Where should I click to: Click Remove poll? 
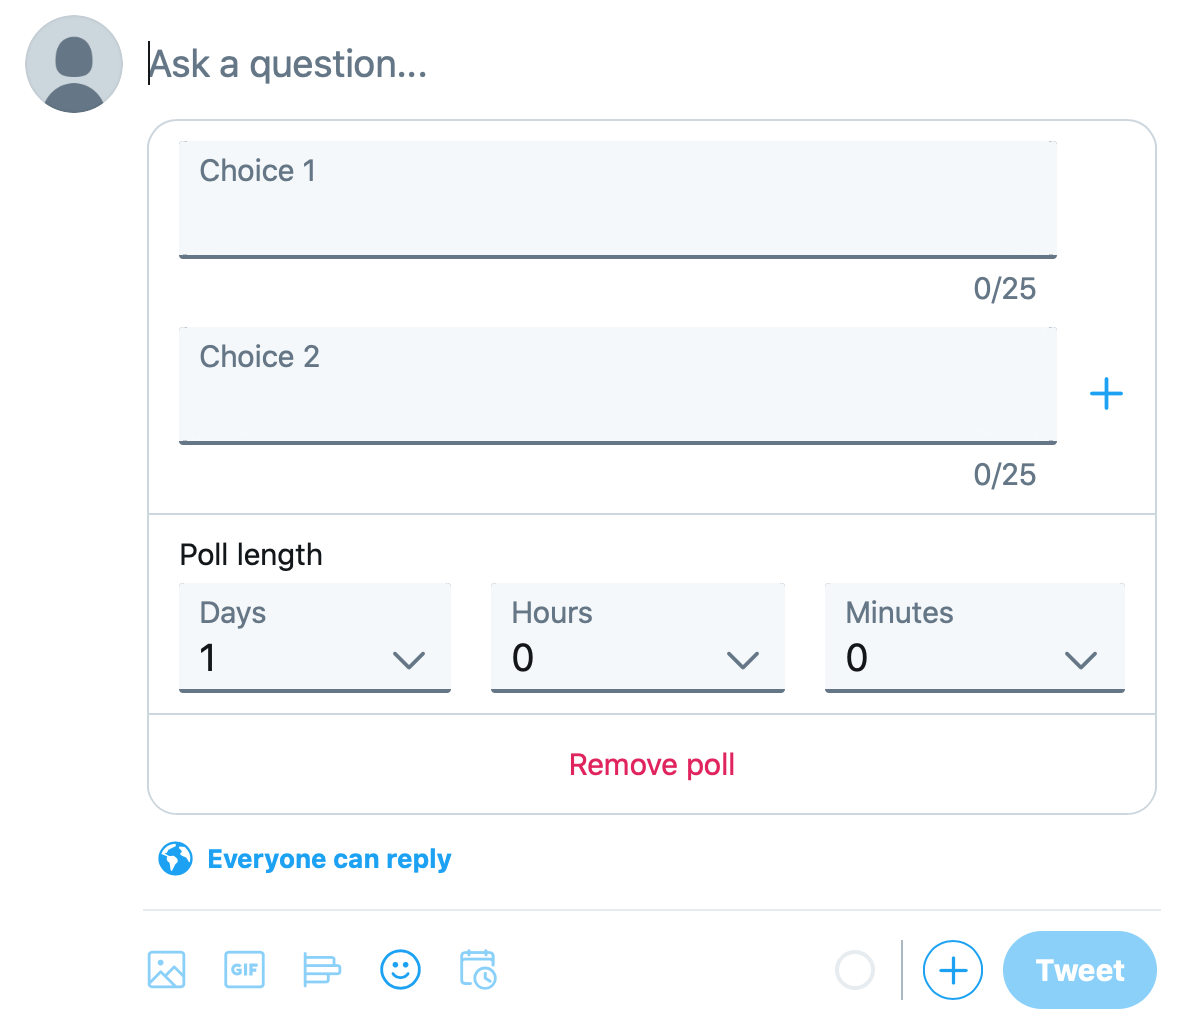651,765
